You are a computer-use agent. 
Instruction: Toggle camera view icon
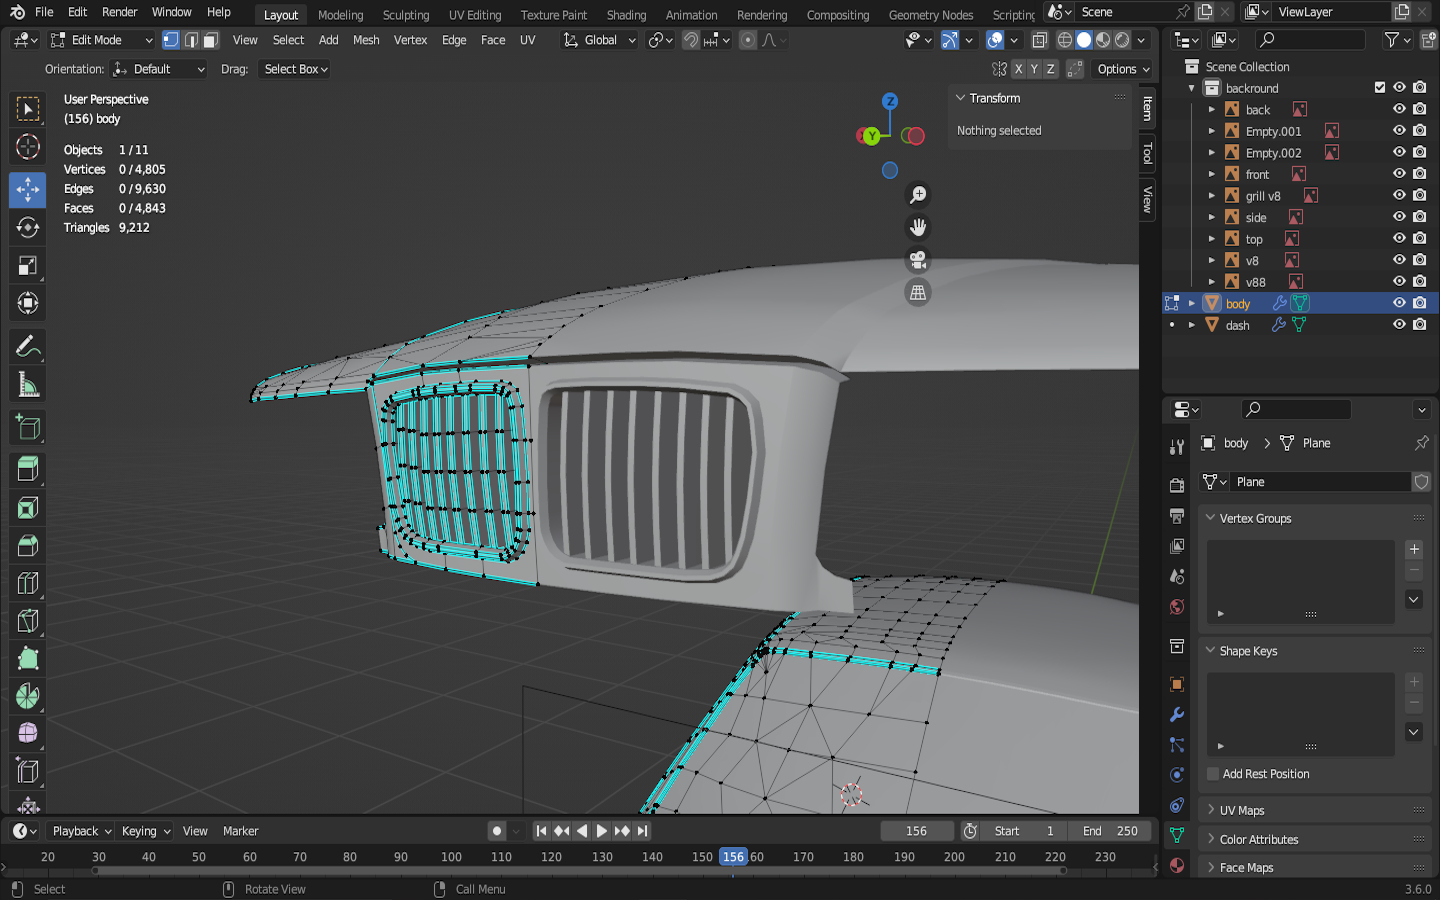(918, 260)
